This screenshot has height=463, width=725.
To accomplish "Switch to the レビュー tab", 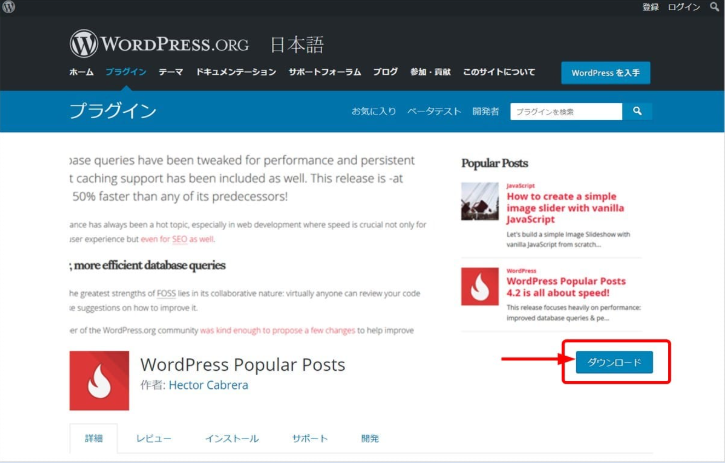I will click(x=154, y=438).
